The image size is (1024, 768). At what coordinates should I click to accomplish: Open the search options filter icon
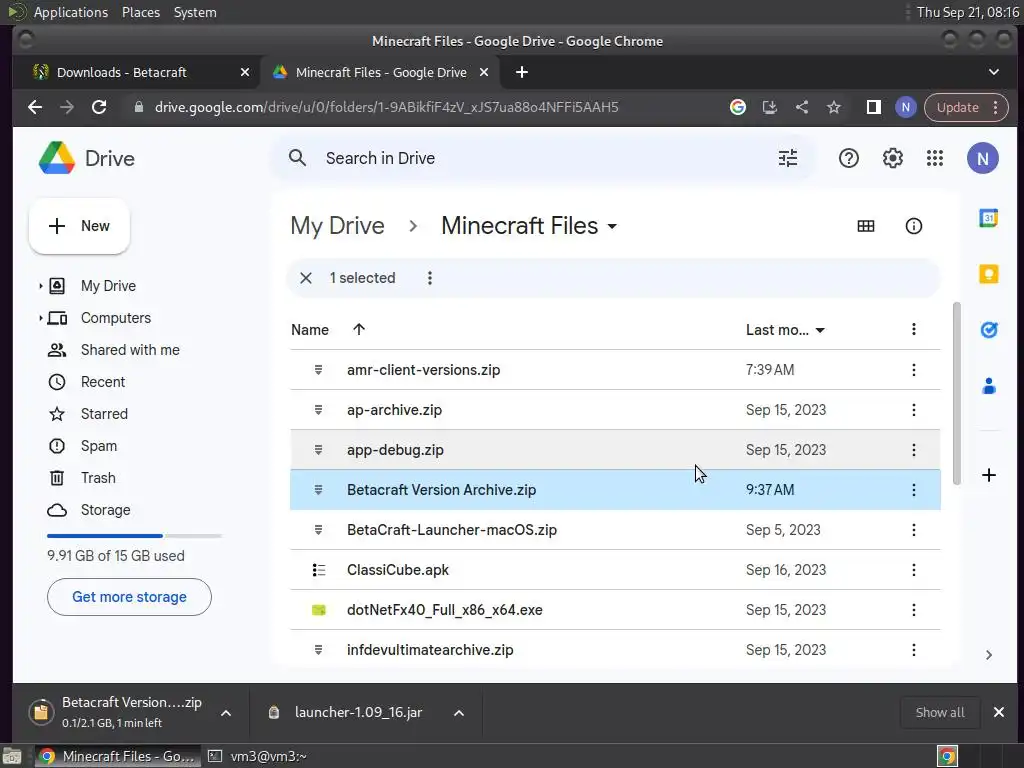tap(788, 158)
